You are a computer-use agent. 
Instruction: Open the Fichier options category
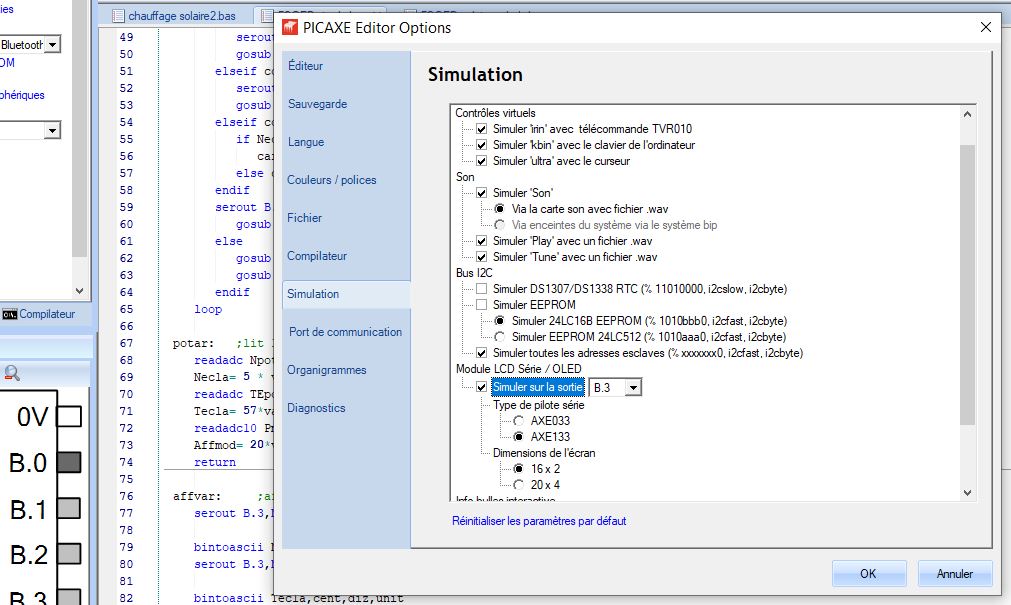[304, 218]
